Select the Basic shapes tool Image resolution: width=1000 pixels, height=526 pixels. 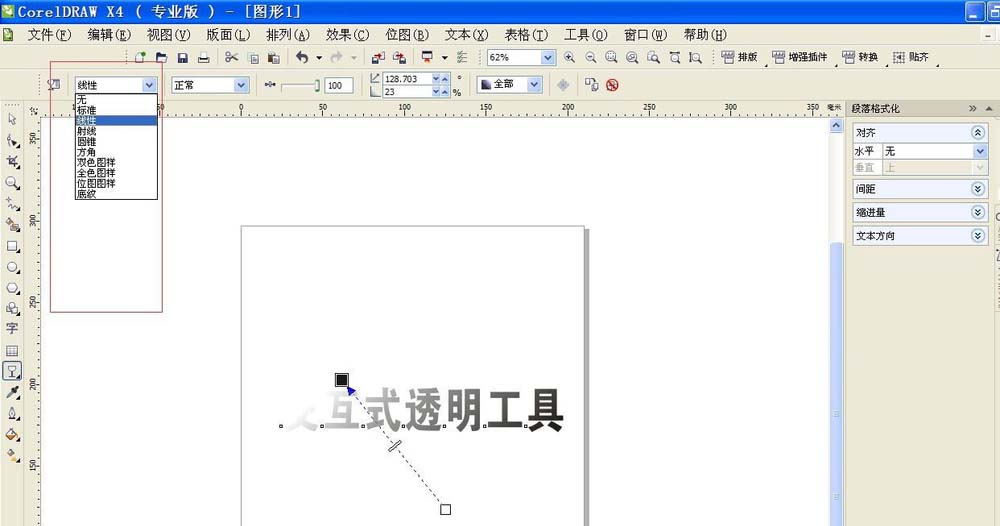point(12,309)
